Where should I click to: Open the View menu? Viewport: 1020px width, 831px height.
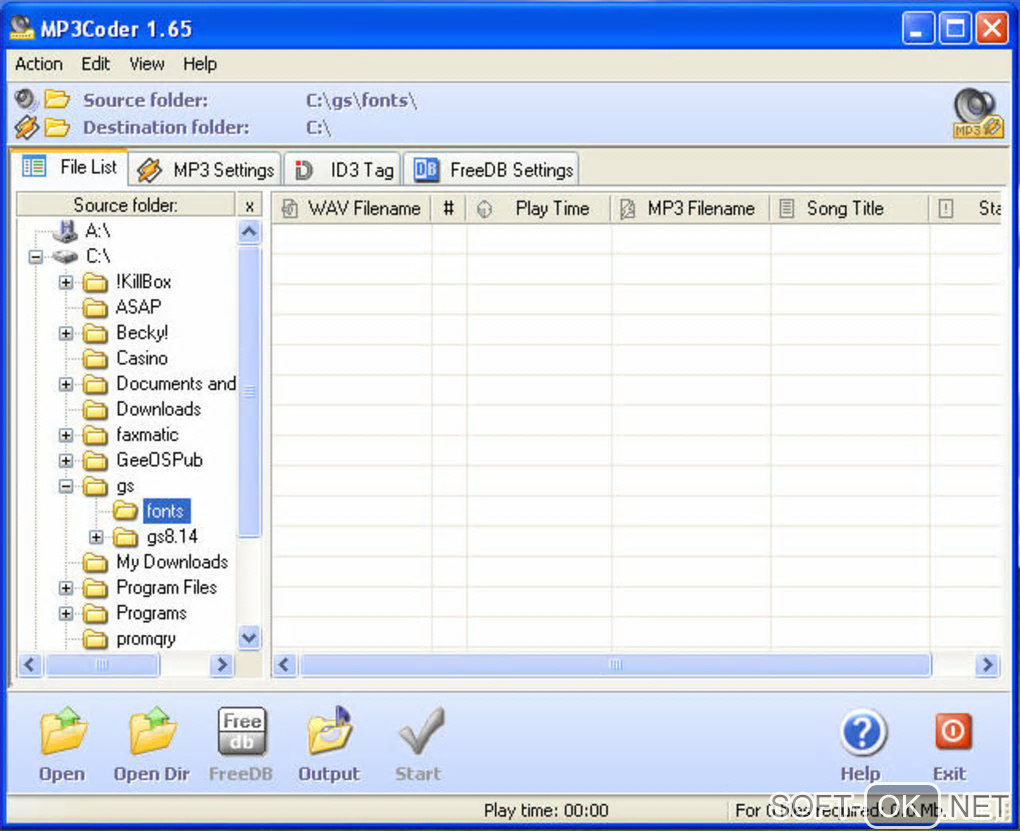point(146,64)
